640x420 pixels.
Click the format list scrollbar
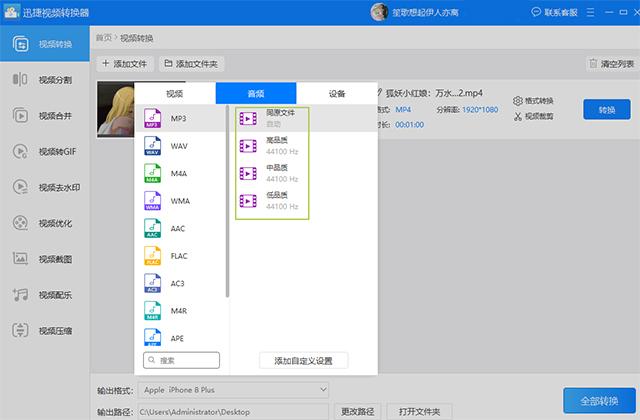point(227,201)
